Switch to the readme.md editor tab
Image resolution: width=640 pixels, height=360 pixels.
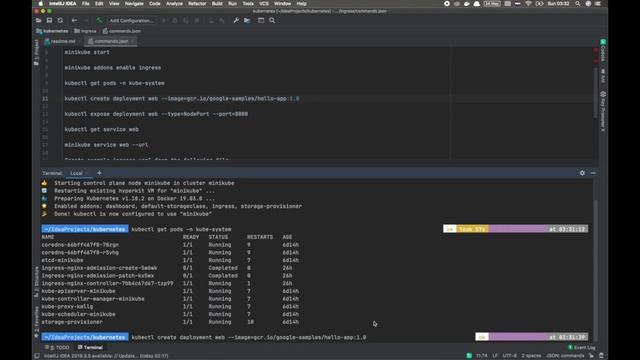tap(61, 41)
